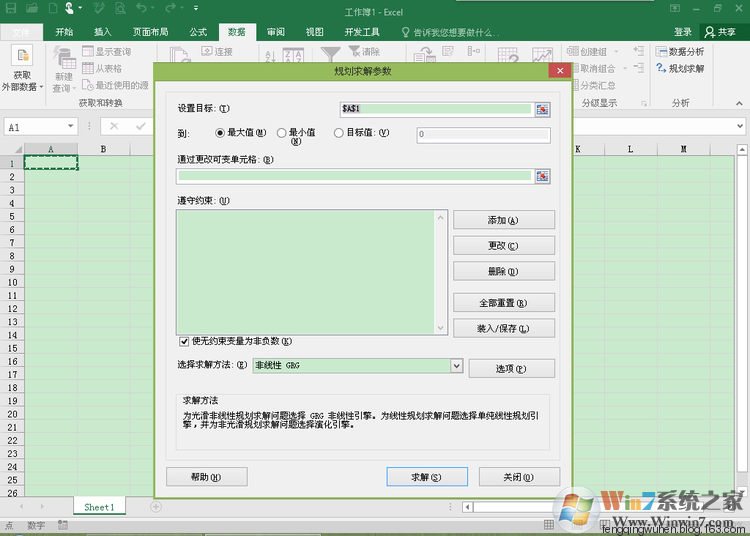Open the customize quick access toolbar arrow
750x536 pixels.
tap(196, 8)
